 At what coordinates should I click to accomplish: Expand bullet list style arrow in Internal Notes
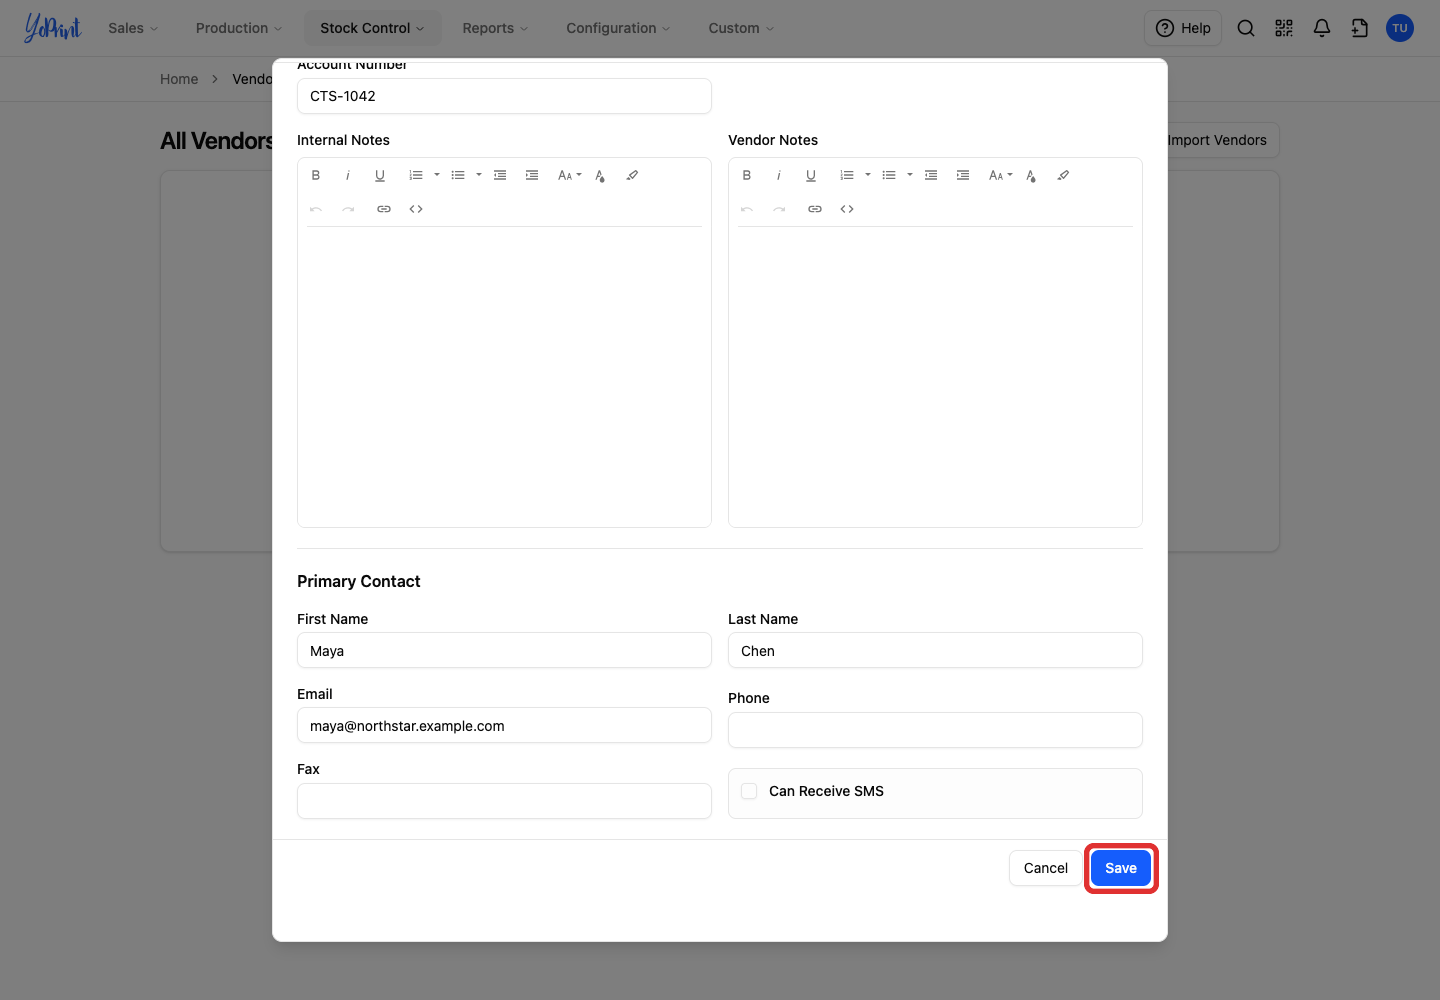click(x=479, y=175)
